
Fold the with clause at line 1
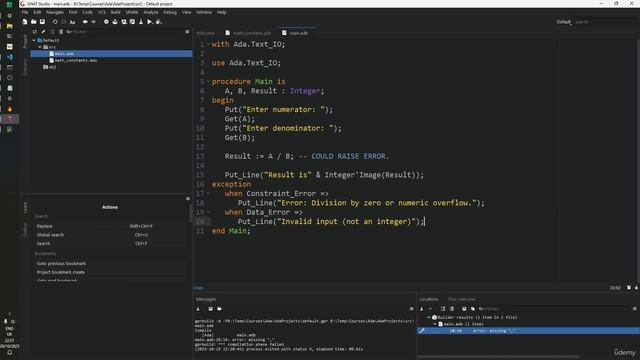pyautogui.click(x=208, y=44)
